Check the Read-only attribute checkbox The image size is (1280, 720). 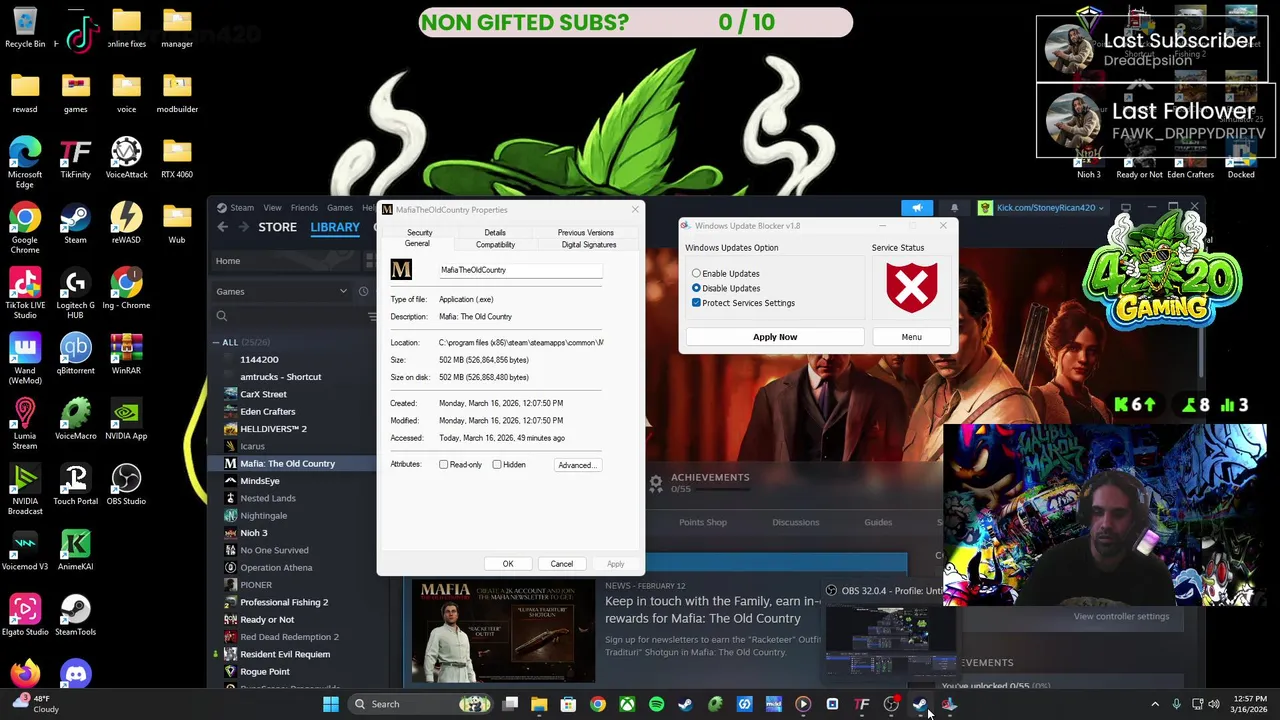pos(444,465)
